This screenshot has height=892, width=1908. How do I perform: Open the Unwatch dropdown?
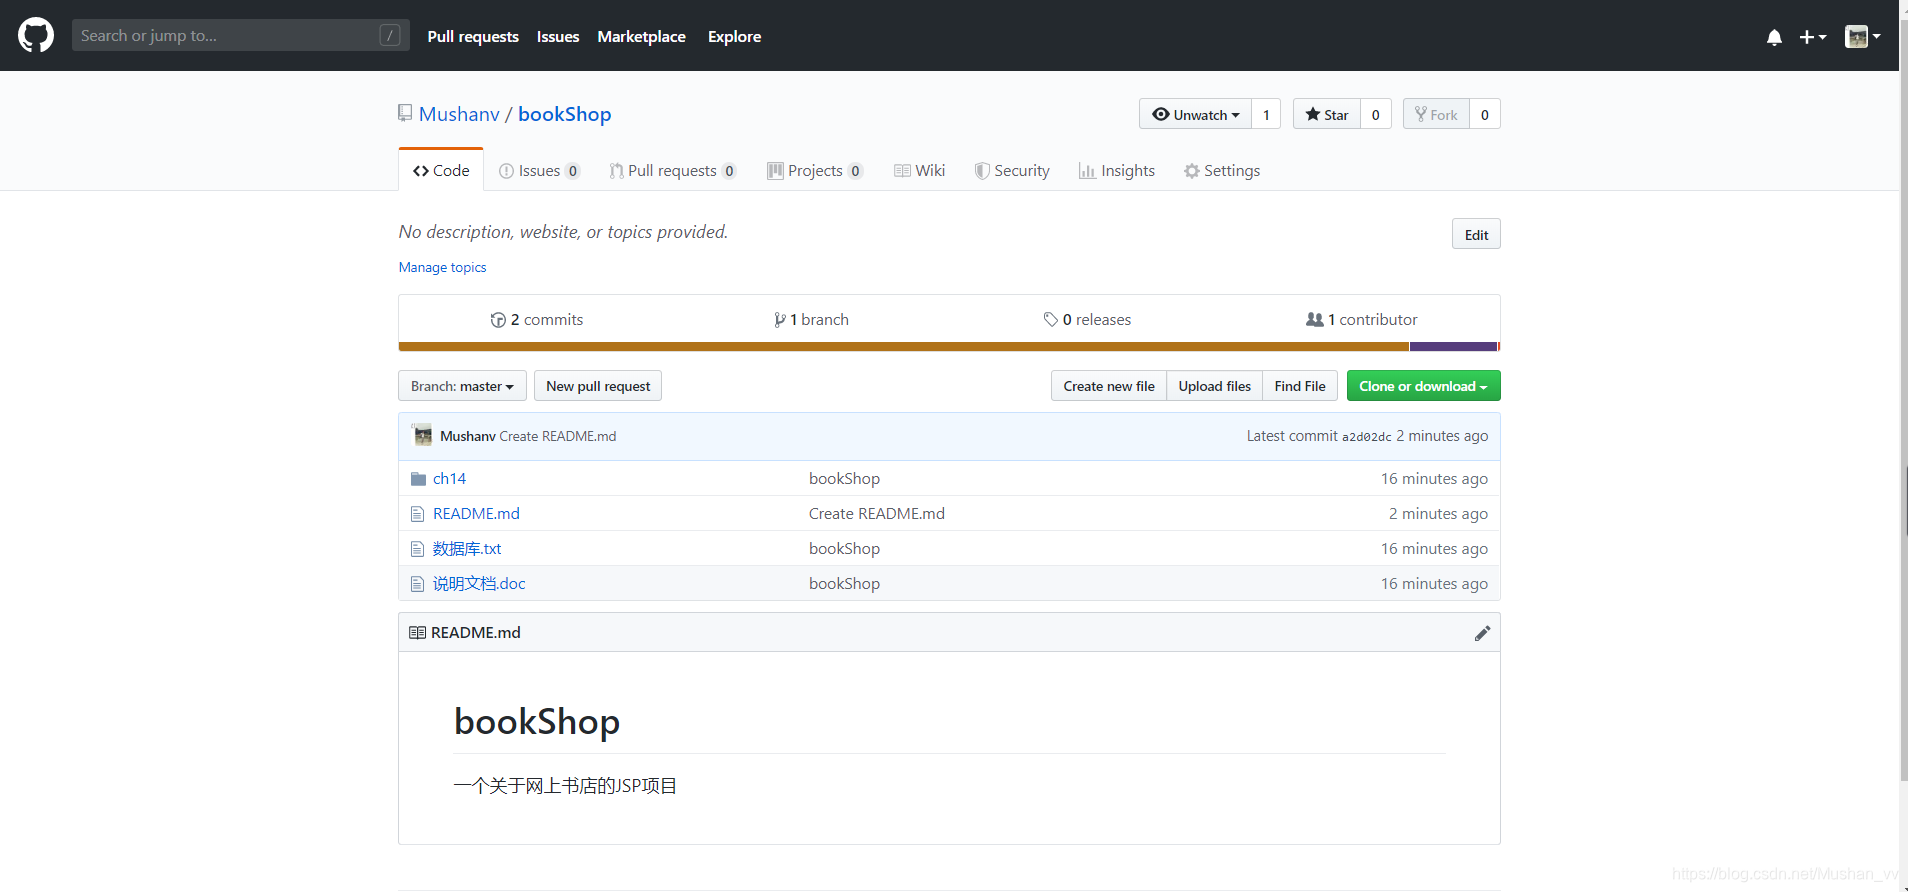coord(1195,114)
